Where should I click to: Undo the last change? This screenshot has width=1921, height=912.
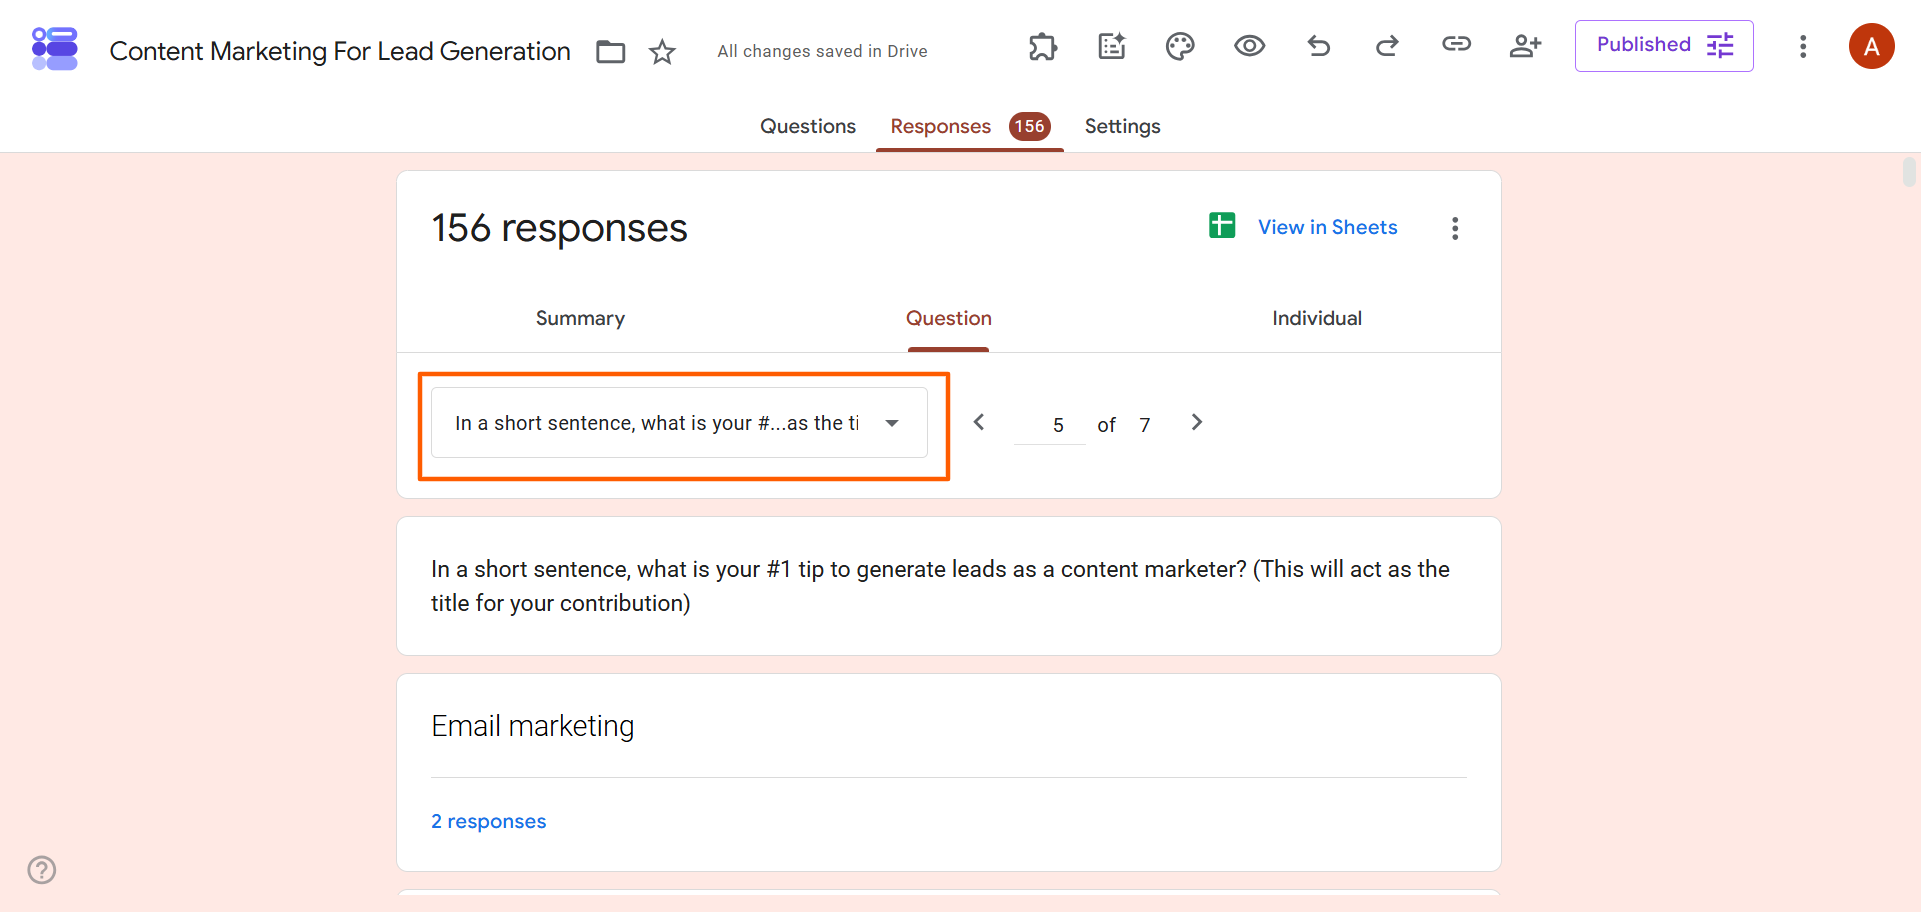tap(1319, 46)
